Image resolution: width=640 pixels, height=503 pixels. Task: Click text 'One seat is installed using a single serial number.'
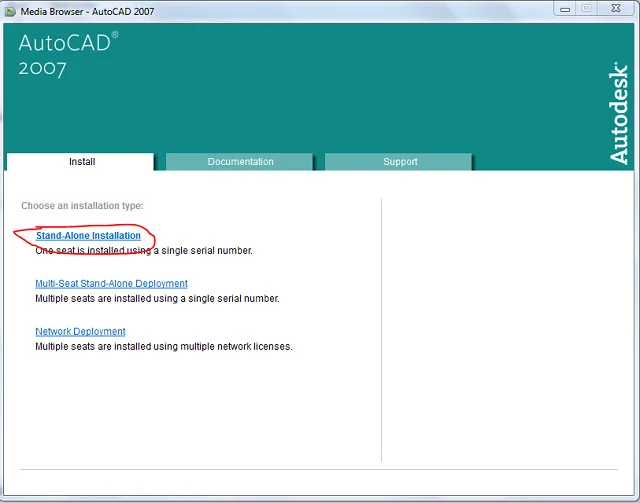tap(144, 251)
